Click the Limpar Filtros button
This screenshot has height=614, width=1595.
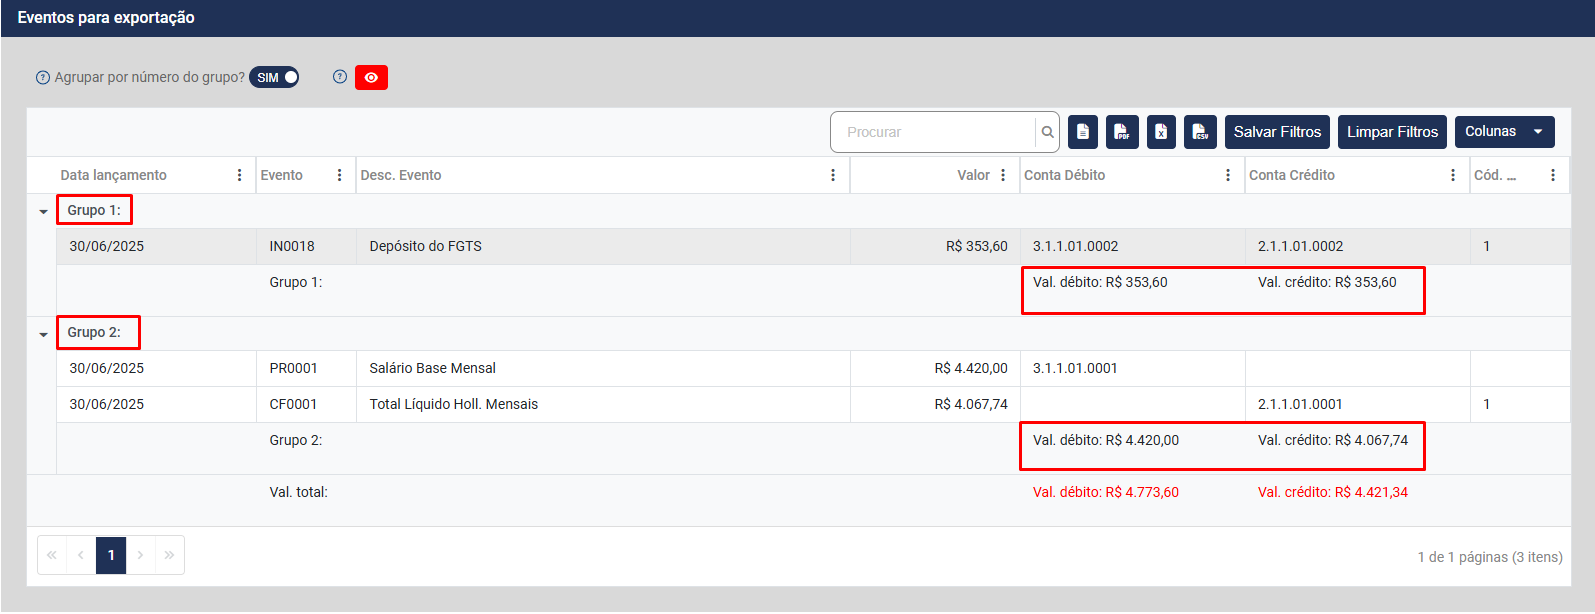tap(1392, 132)
